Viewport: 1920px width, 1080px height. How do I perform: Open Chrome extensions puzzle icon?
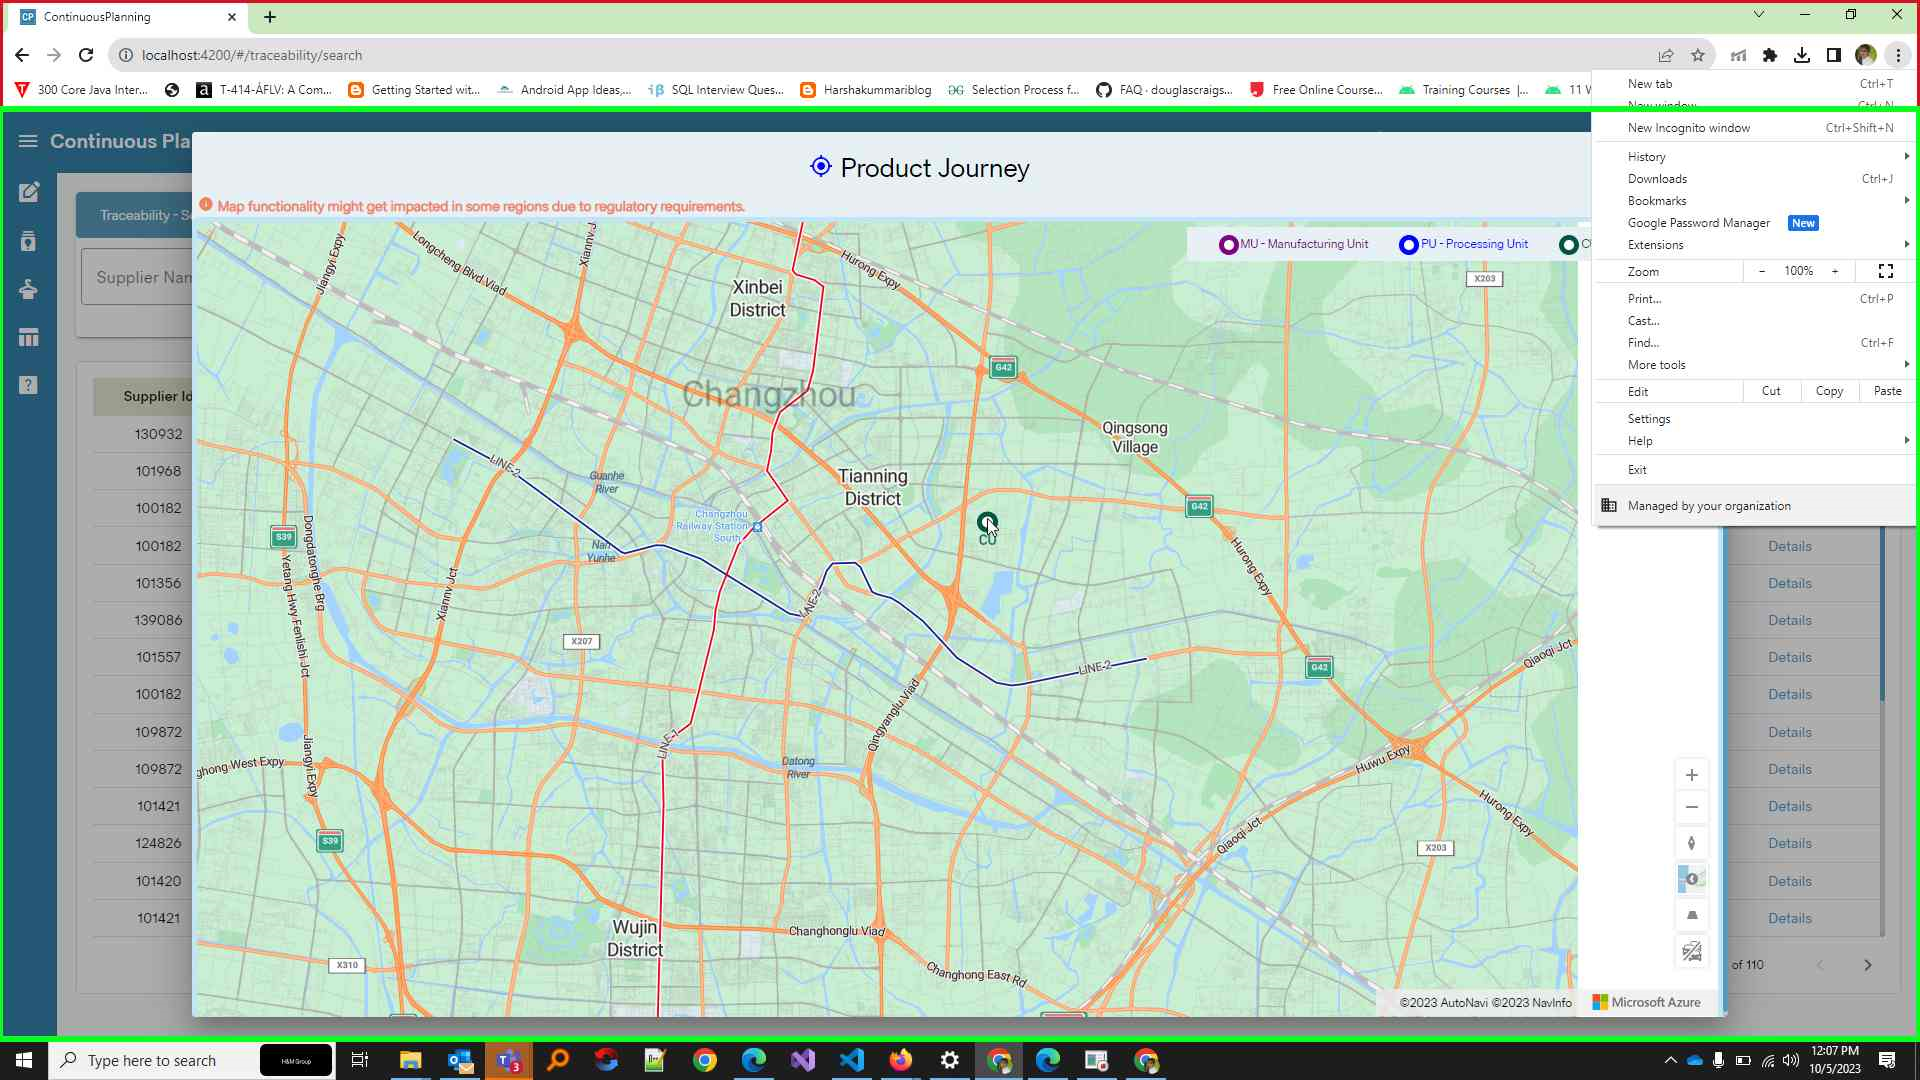[1770, 55]
